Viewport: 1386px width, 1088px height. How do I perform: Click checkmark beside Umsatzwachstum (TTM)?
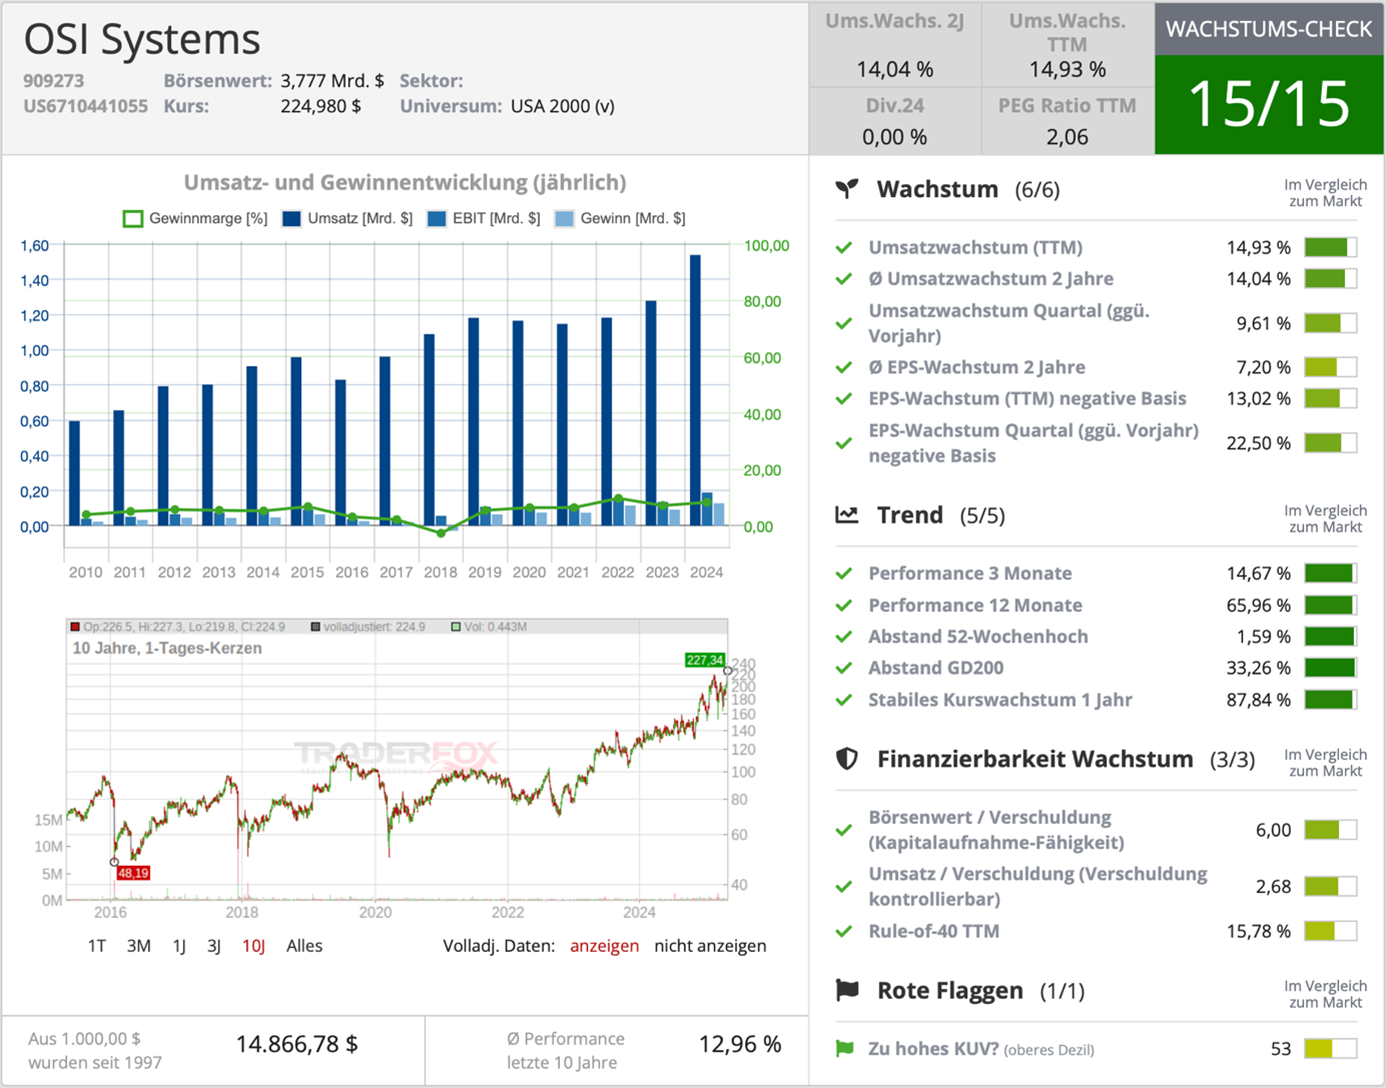[x=844, y=247]
